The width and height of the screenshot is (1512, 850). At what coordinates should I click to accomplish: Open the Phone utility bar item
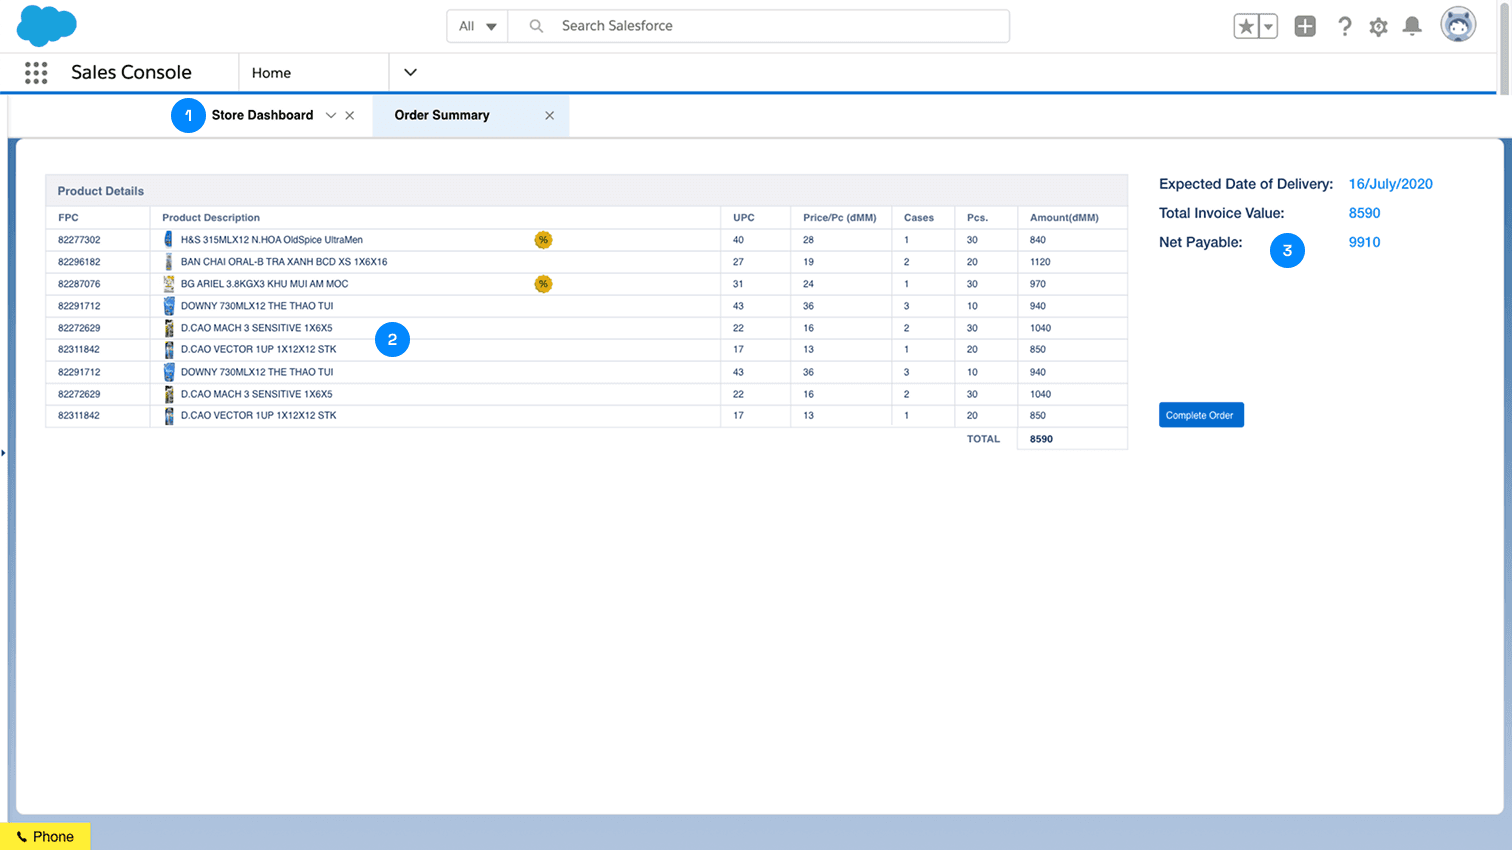tap(45, 836)
